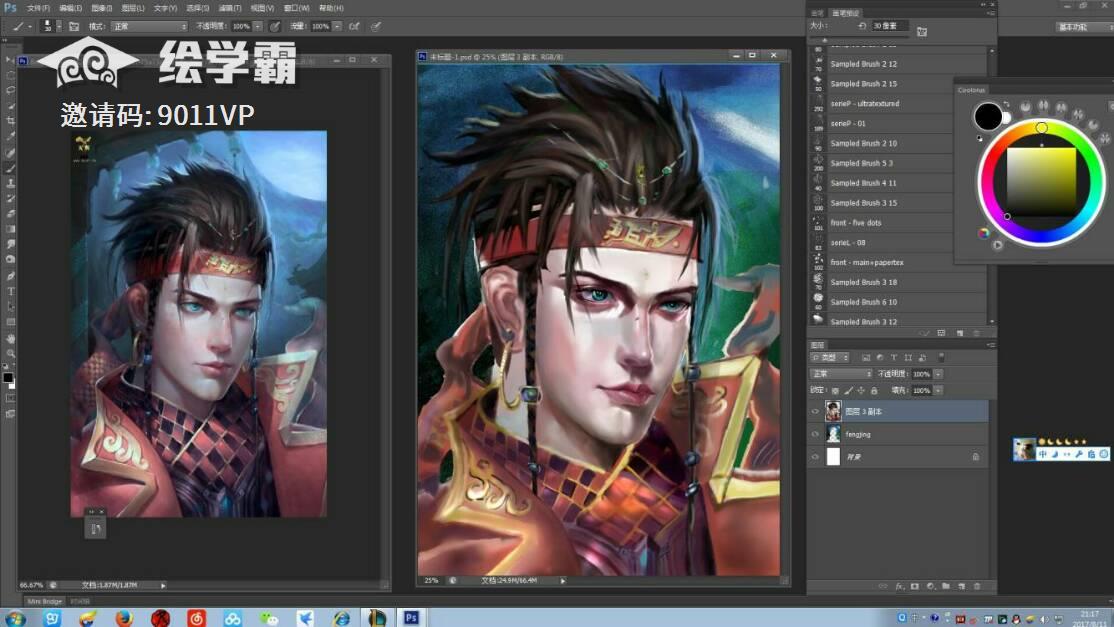Pick a color in Coolorus square
The image size is (1114, 627).
pos(1041,182)
